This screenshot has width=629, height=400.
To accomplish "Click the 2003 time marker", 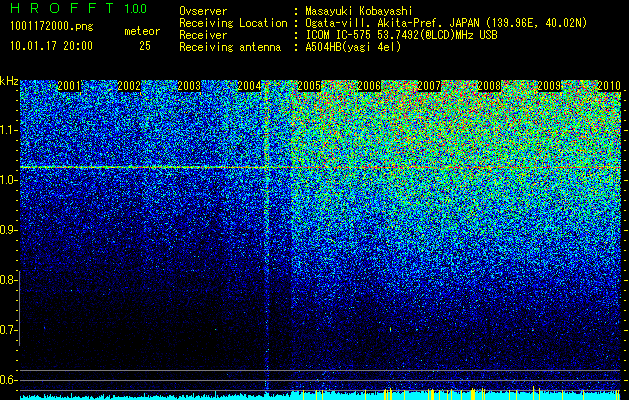I will pyautogui.click(x=189, y=86).
